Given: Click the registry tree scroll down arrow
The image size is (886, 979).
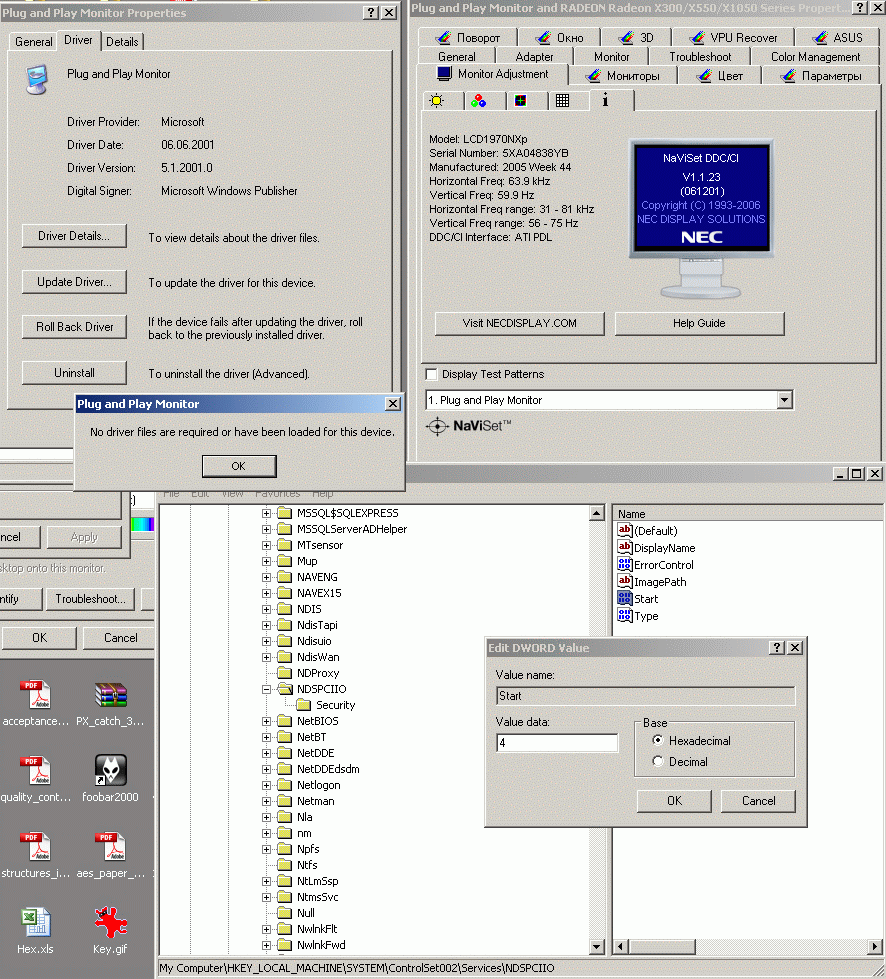Looking at the screenshot, I should (x=597, y=947).
